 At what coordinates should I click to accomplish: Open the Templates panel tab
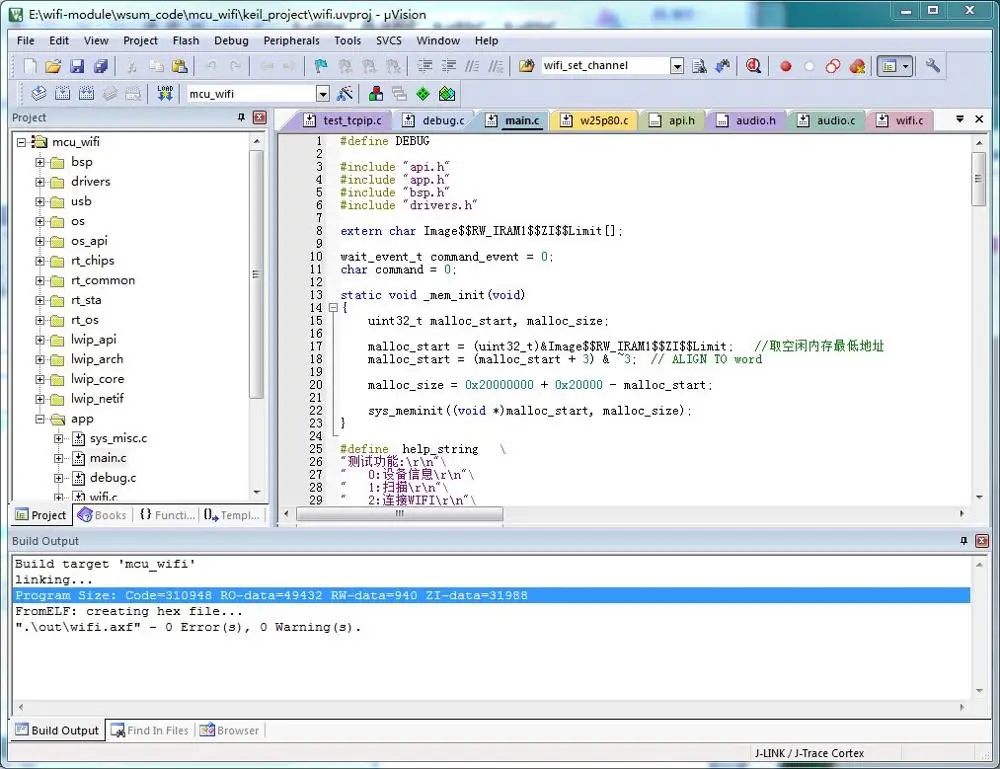232,515
